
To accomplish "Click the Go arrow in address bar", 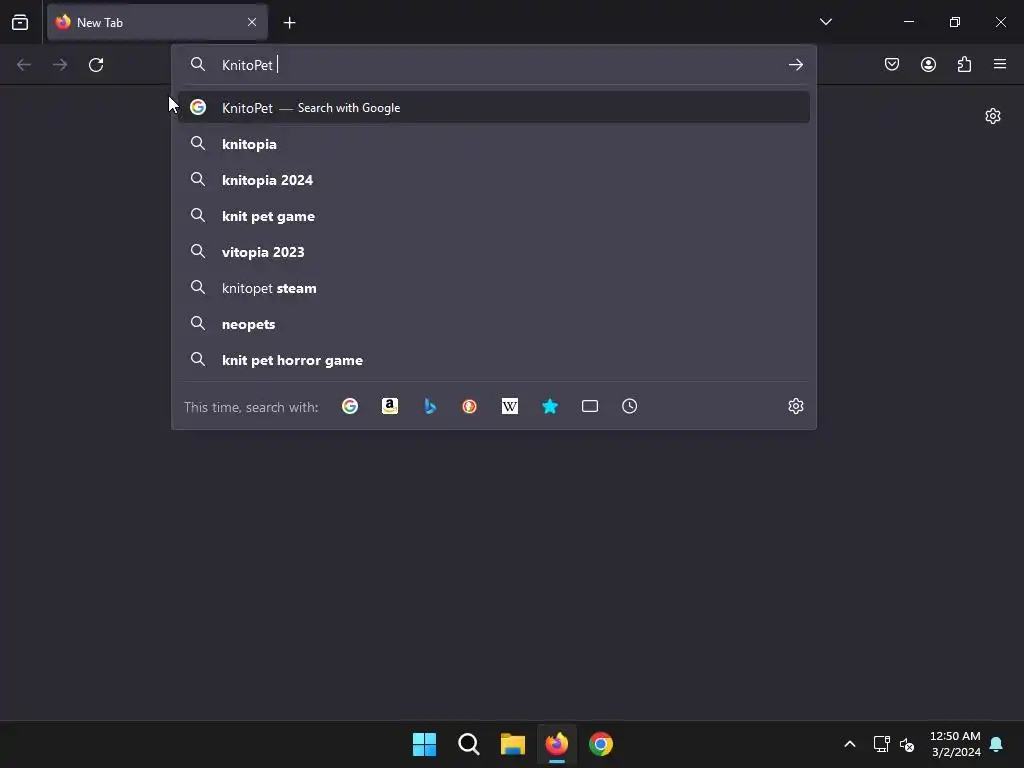I will click(795, 65).
